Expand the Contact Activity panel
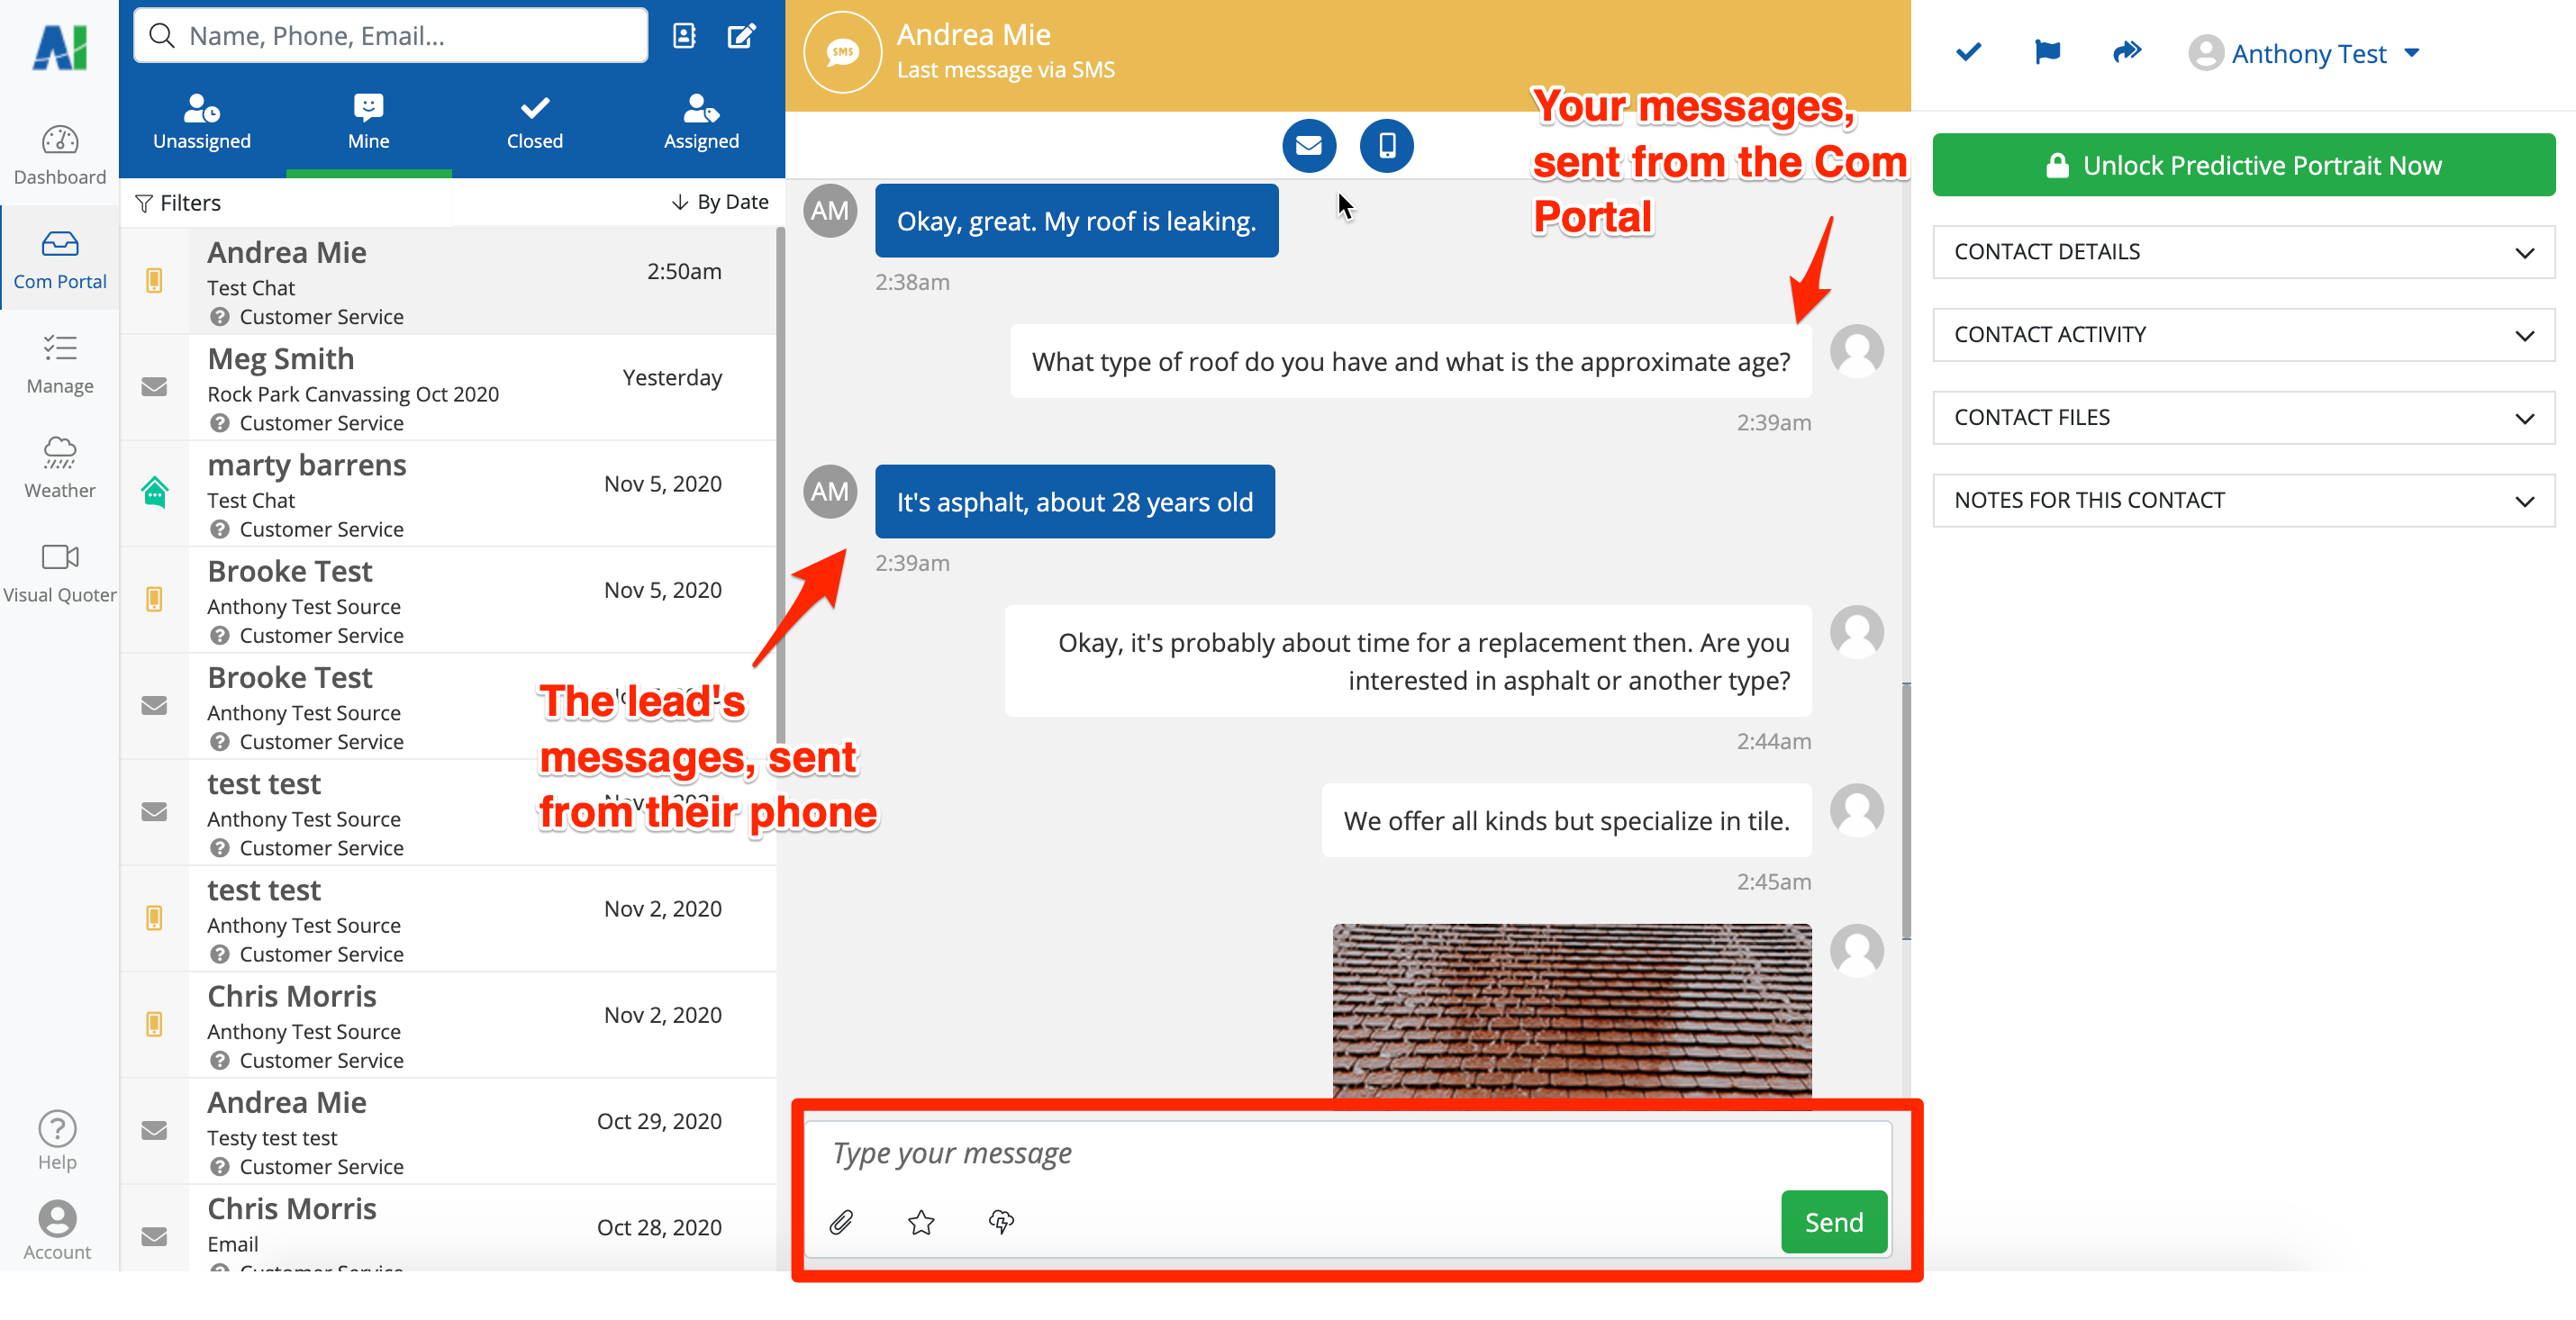 [2242, 335]
